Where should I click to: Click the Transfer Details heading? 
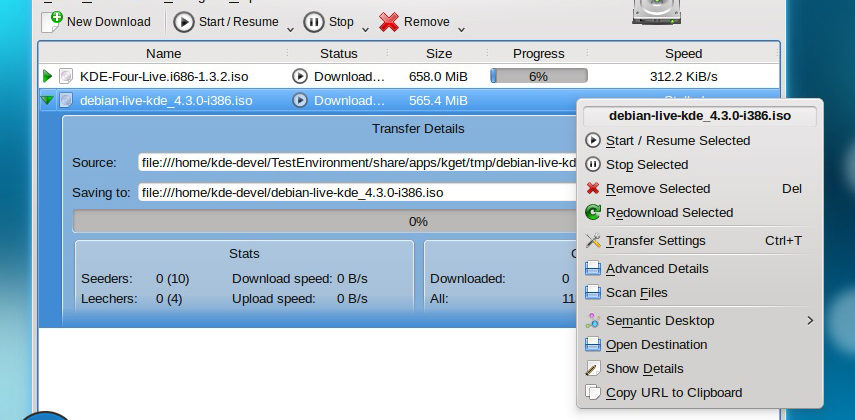point(418,129)
